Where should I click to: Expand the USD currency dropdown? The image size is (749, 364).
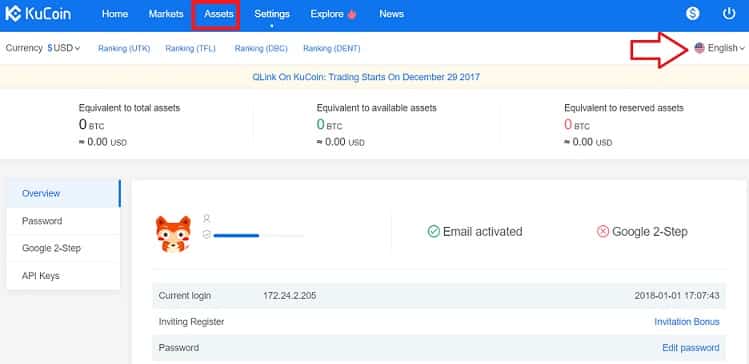point(64,48)
